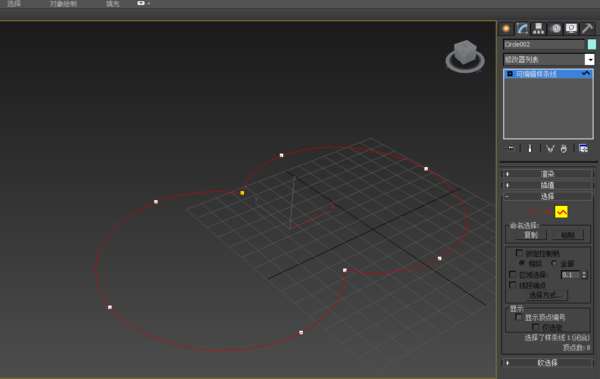This screenshot has height=379, width=600.
Task: Open the Utilities hammer panel tab
Action: 587,29
